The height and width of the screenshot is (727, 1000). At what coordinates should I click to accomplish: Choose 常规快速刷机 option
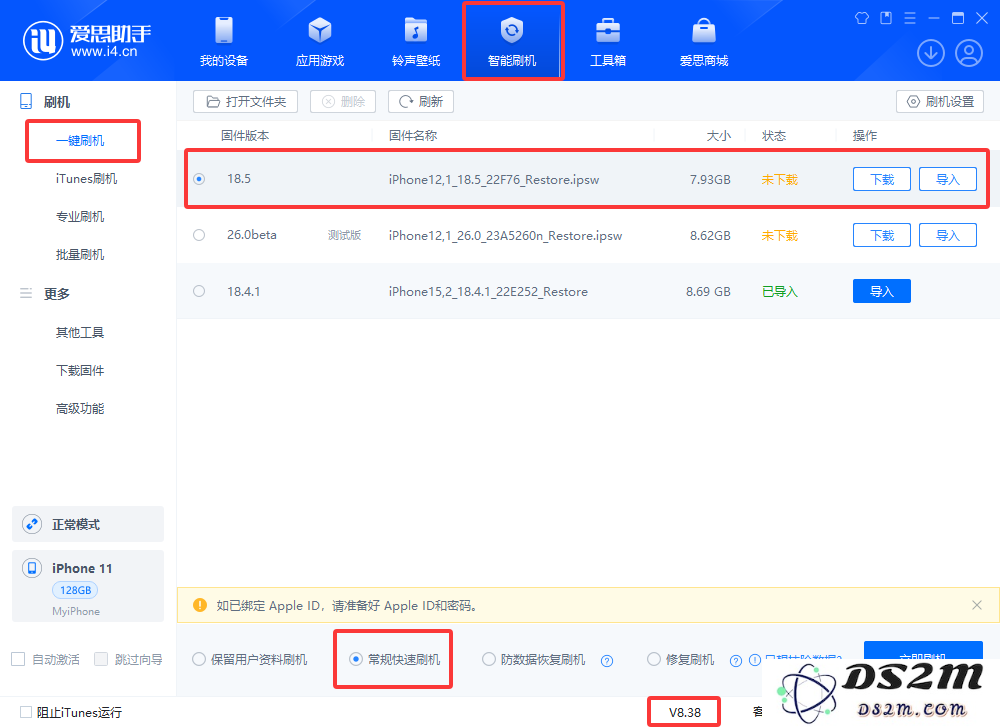coord(395,659)
